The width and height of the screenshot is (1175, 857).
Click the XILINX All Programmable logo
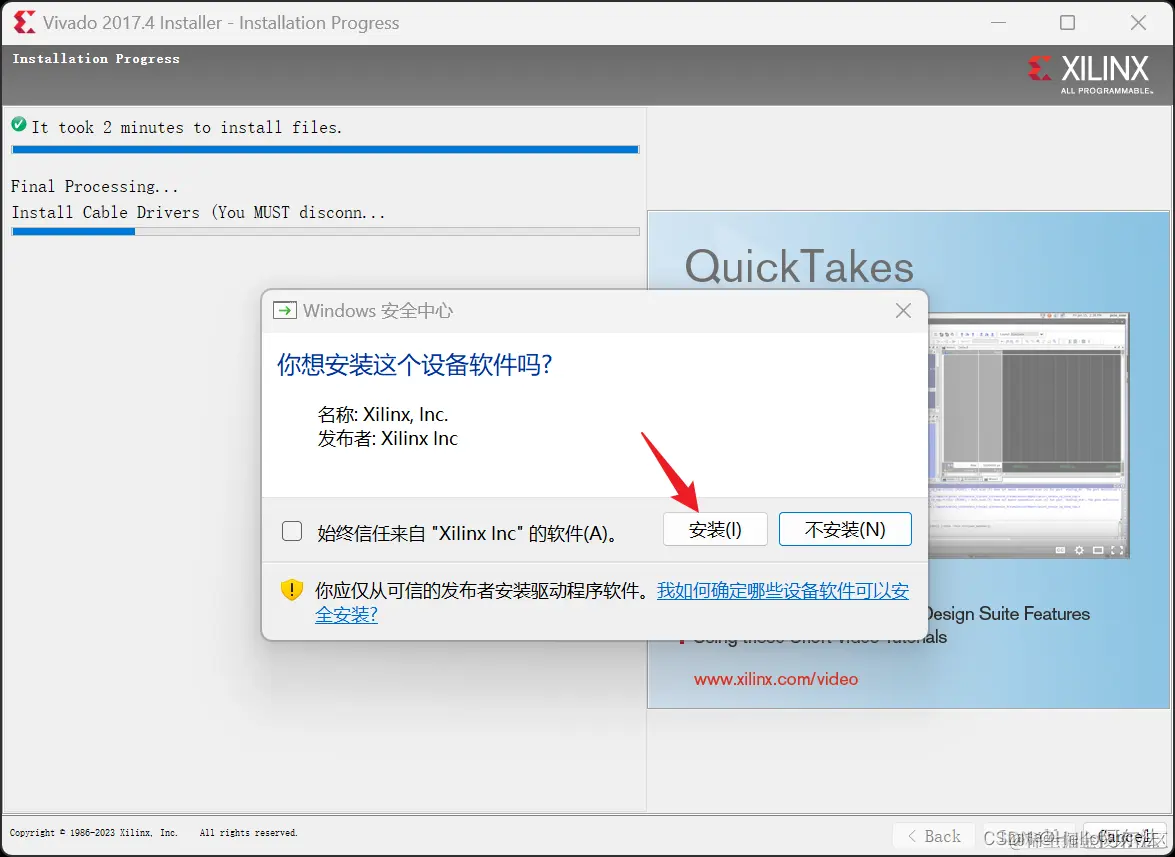point(1090,73)
